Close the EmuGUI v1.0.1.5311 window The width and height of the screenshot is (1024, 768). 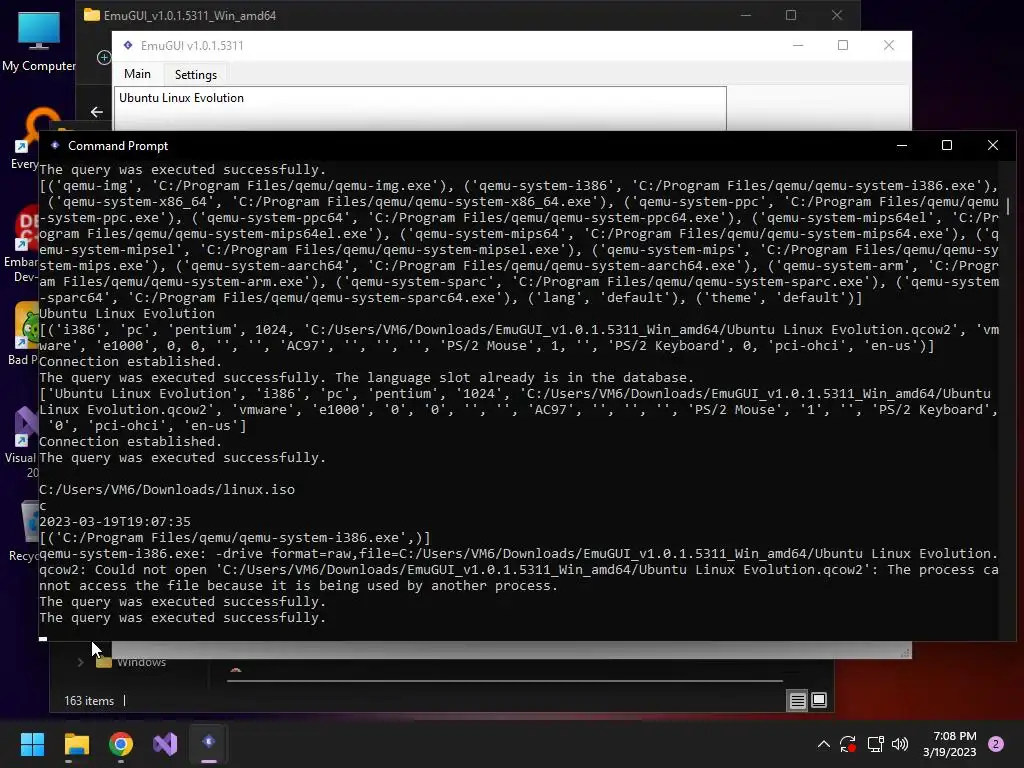889,45
